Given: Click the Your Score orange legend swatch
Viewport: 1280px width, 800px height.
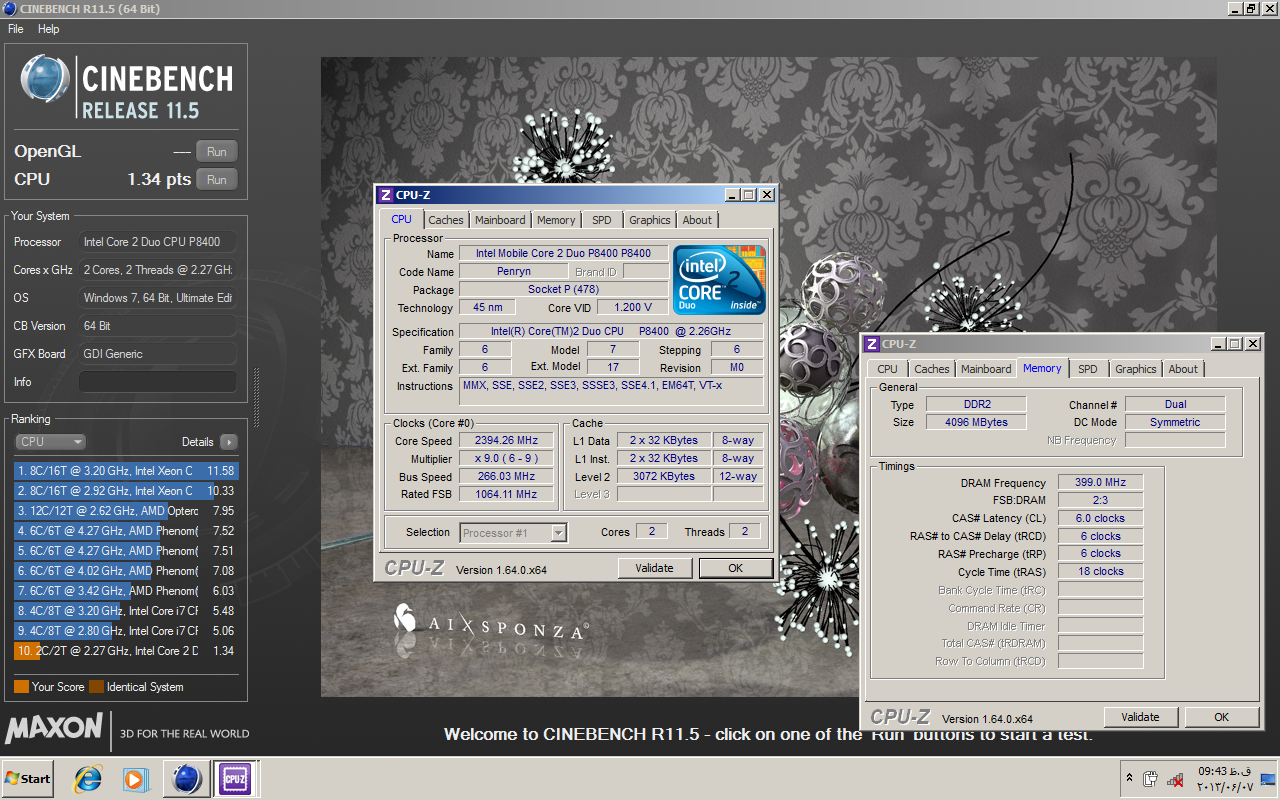Looking at the screenshot, I should [21, 687].
